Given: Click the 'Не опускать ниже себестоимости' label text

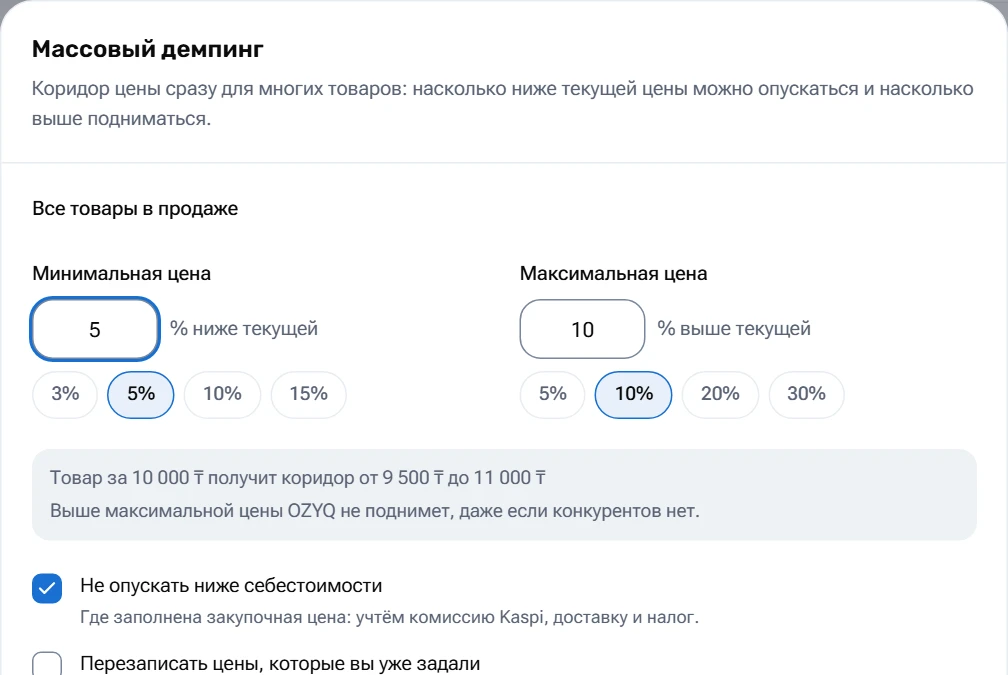Looking at the screenshot, I should [x=231, y=586].
